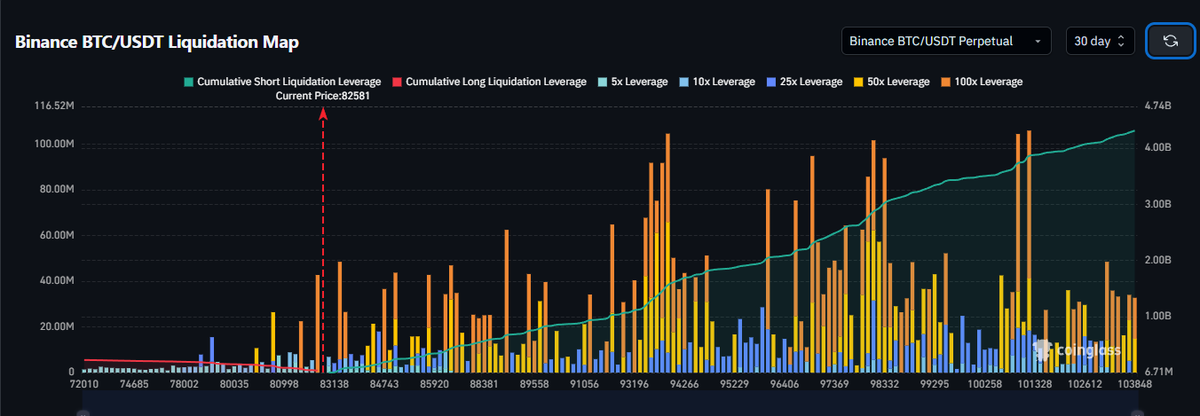
Task: Toggle Cumulative Short Liquidation Leverage legend
Action: click(x=282, y=81)
